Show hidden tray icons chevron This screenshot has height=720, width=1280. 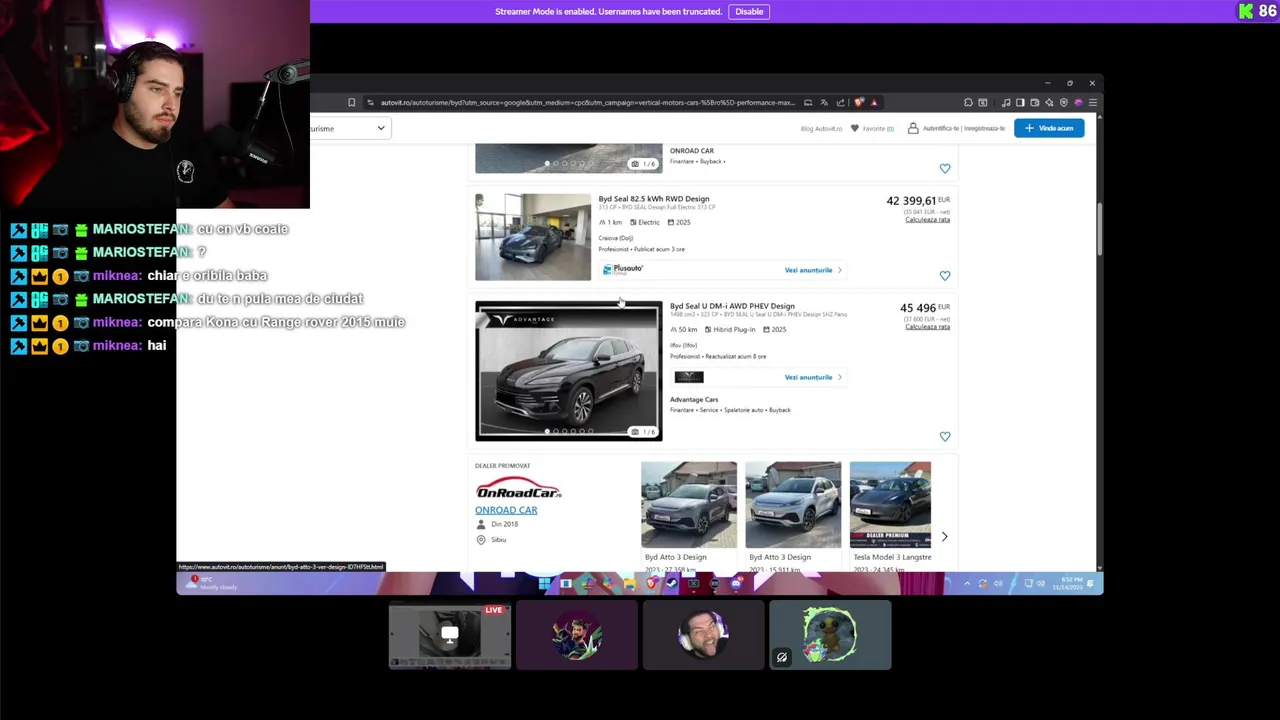coord(967,583)
